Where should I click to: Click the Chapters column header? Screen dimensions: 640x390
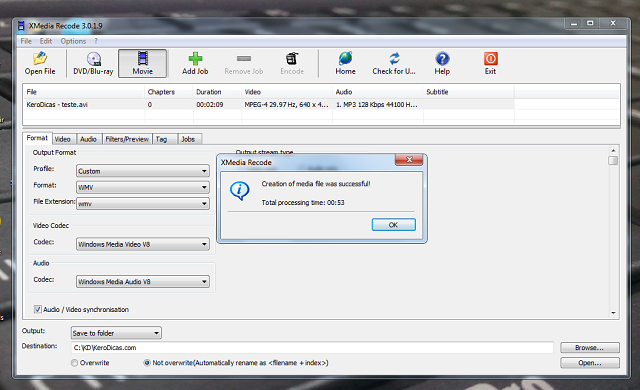tap(169, 92)
